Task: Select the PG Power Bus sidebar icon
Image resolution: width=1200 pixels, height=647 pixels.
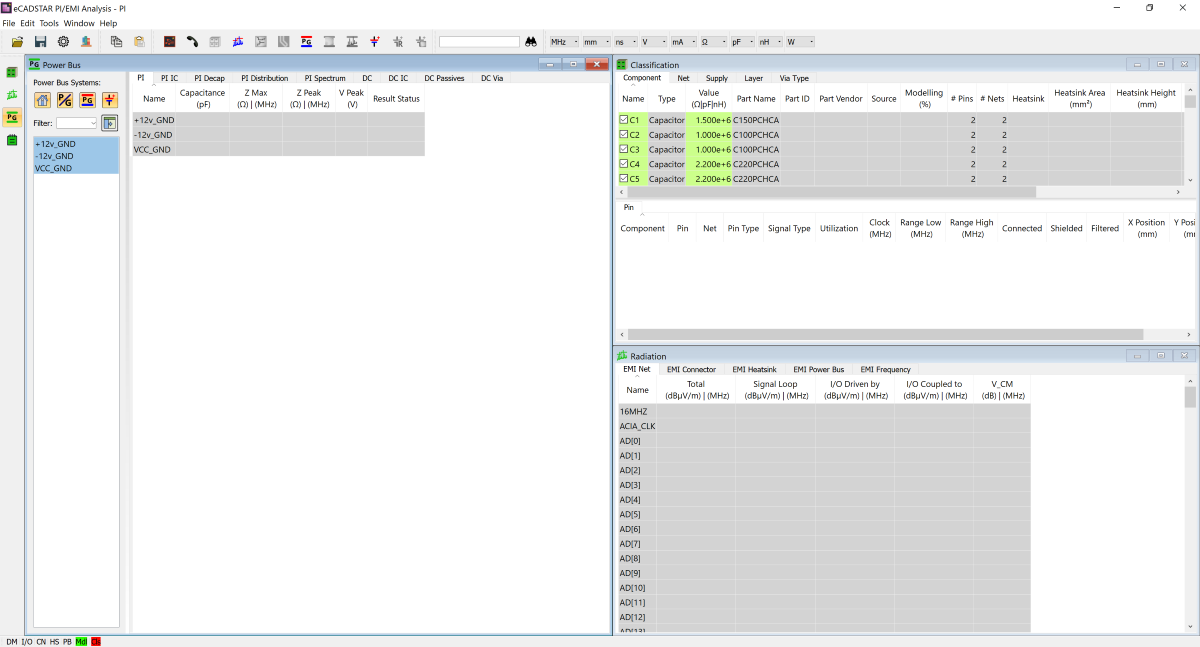Action: pyautogui.click(x=12, y=117)
